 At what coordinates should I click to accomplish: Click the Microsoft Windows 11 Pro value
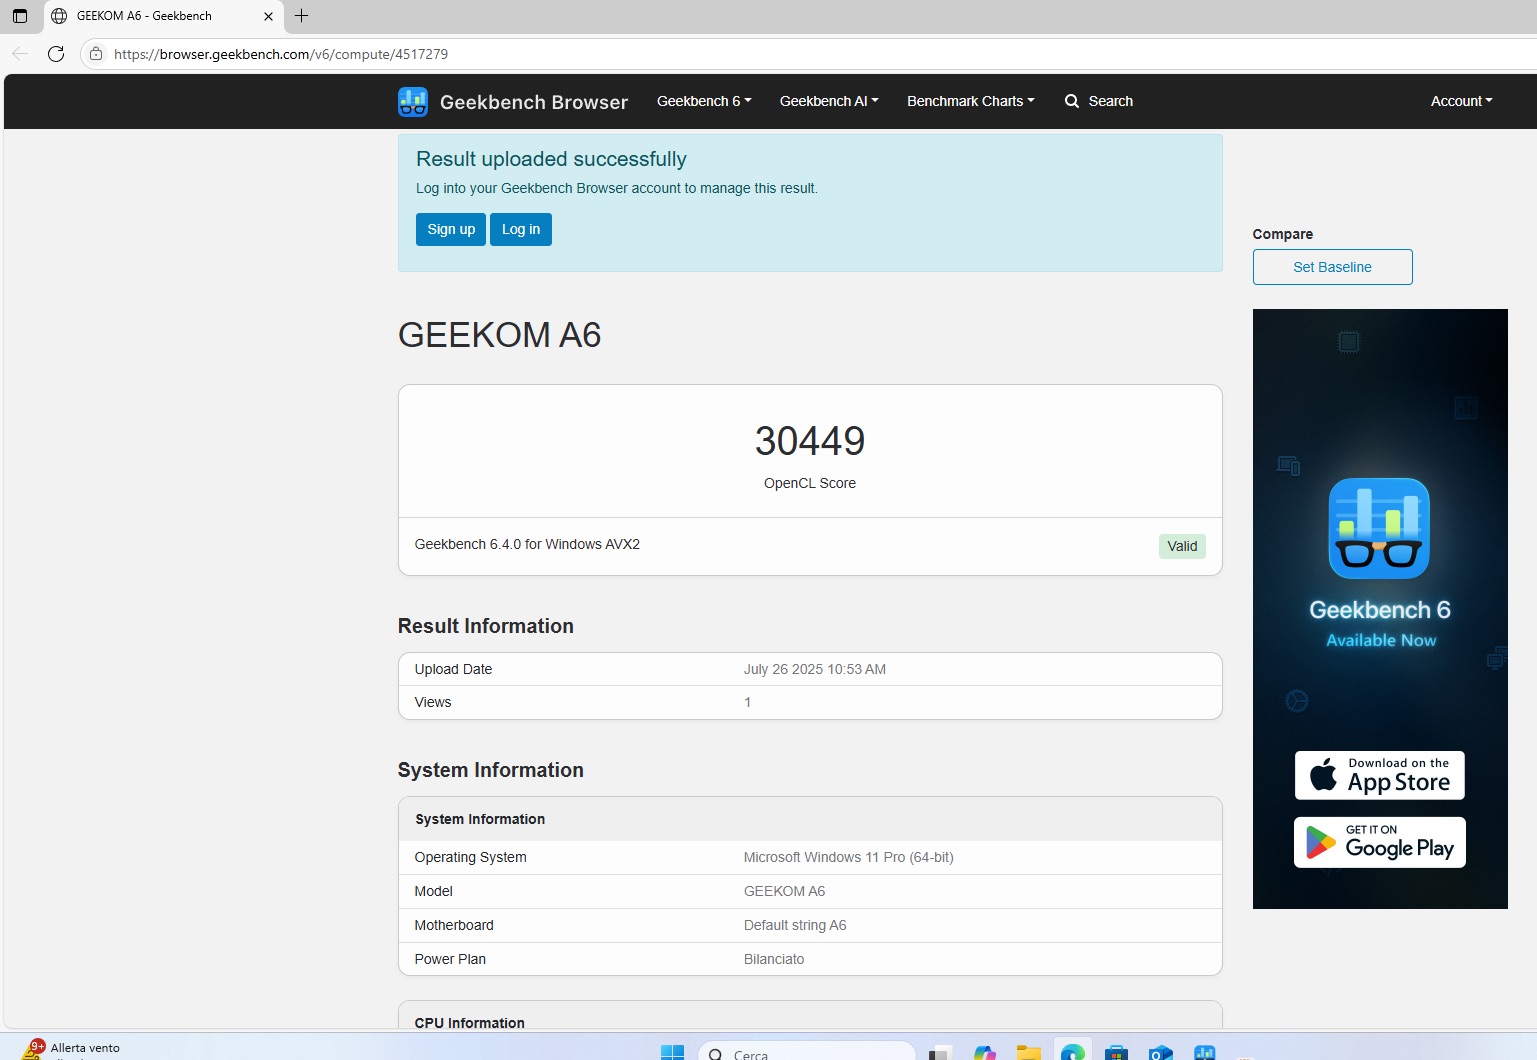pos(849,857)
